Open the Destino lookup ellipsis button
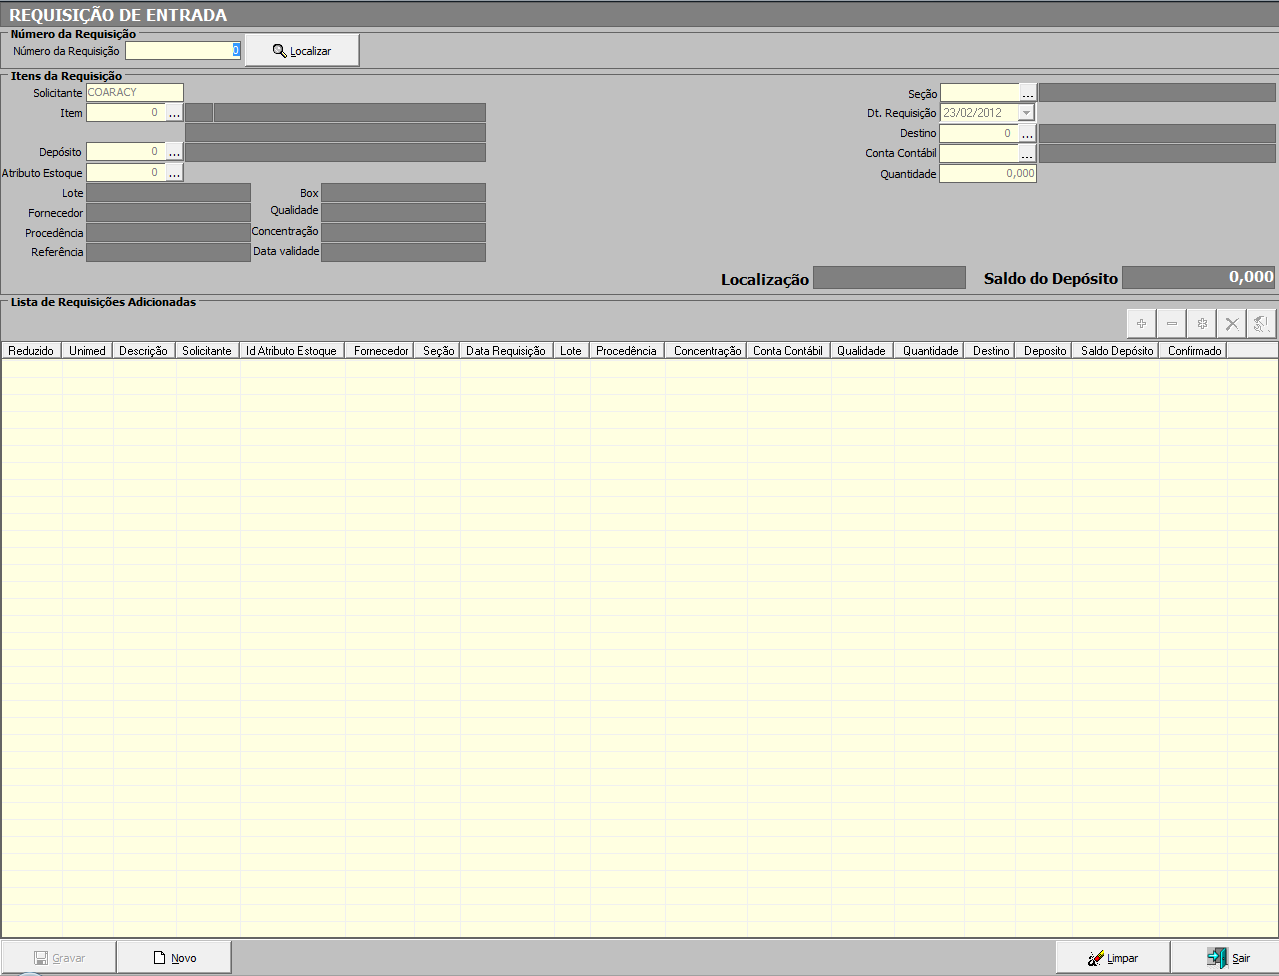Image resolution: width=1279 pixels, height=976 pixels. click(1028, 134)
